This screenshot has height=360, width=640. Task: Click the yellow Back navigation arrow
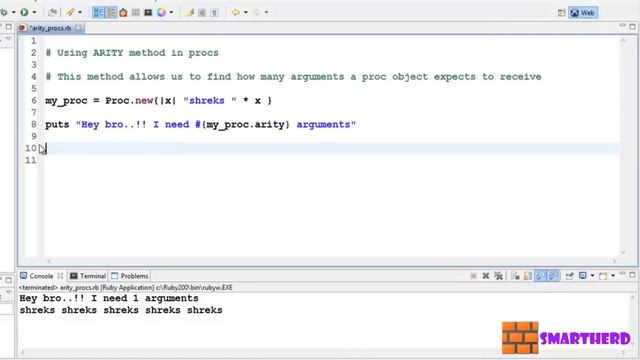[236, 12]
